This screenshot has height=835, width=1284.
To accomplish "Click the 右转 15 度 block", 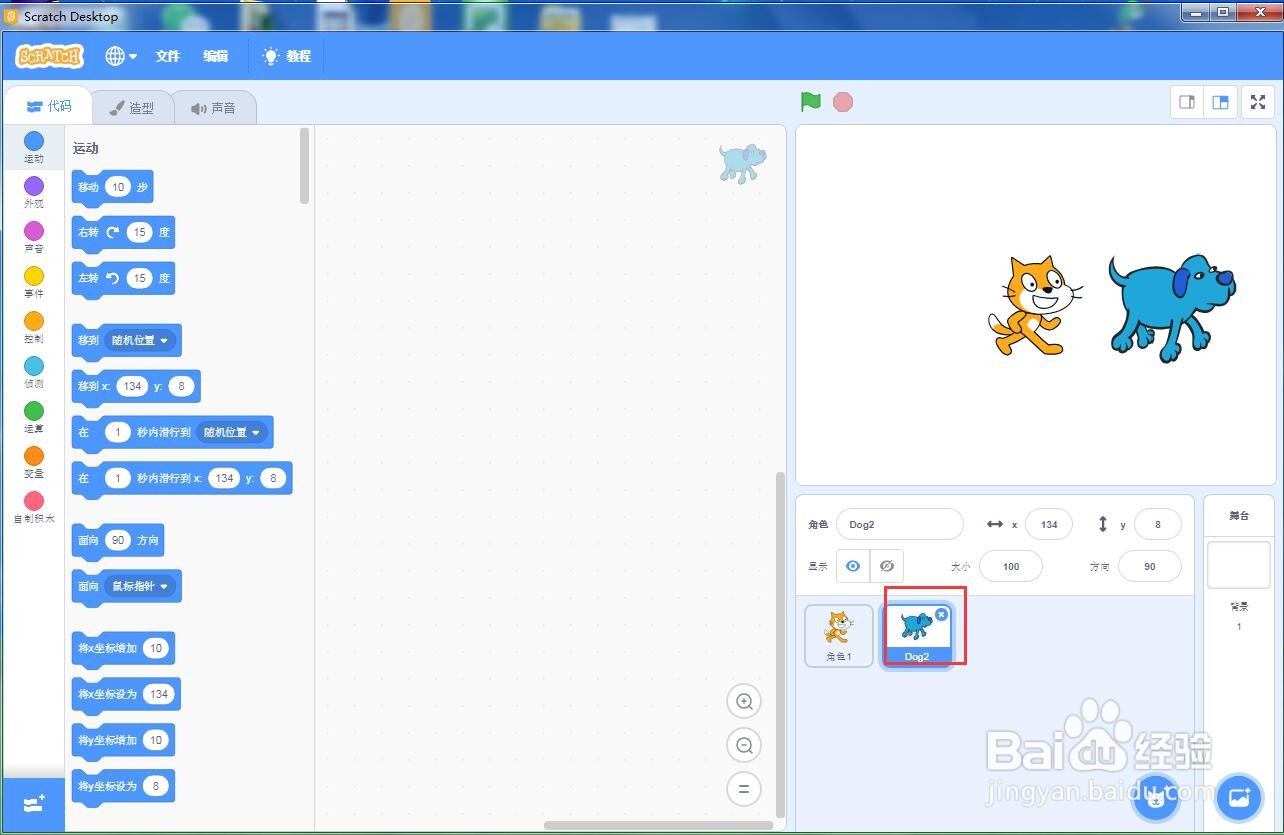I will [123, 232].
